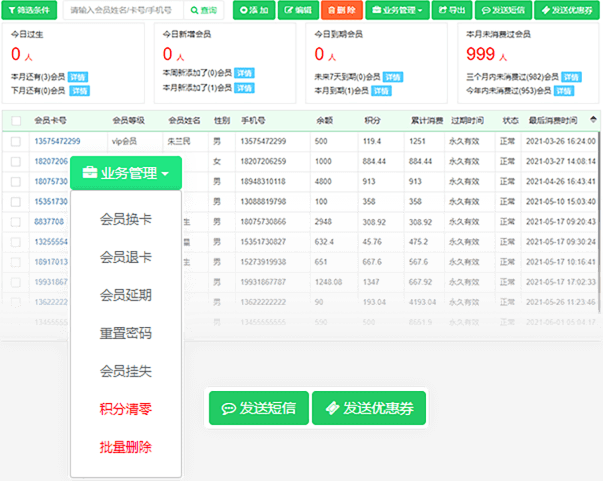The height and width of the screenshot is (481, 603).
Task: Check the row for card 13575472299
Action: tap(16, 142)
